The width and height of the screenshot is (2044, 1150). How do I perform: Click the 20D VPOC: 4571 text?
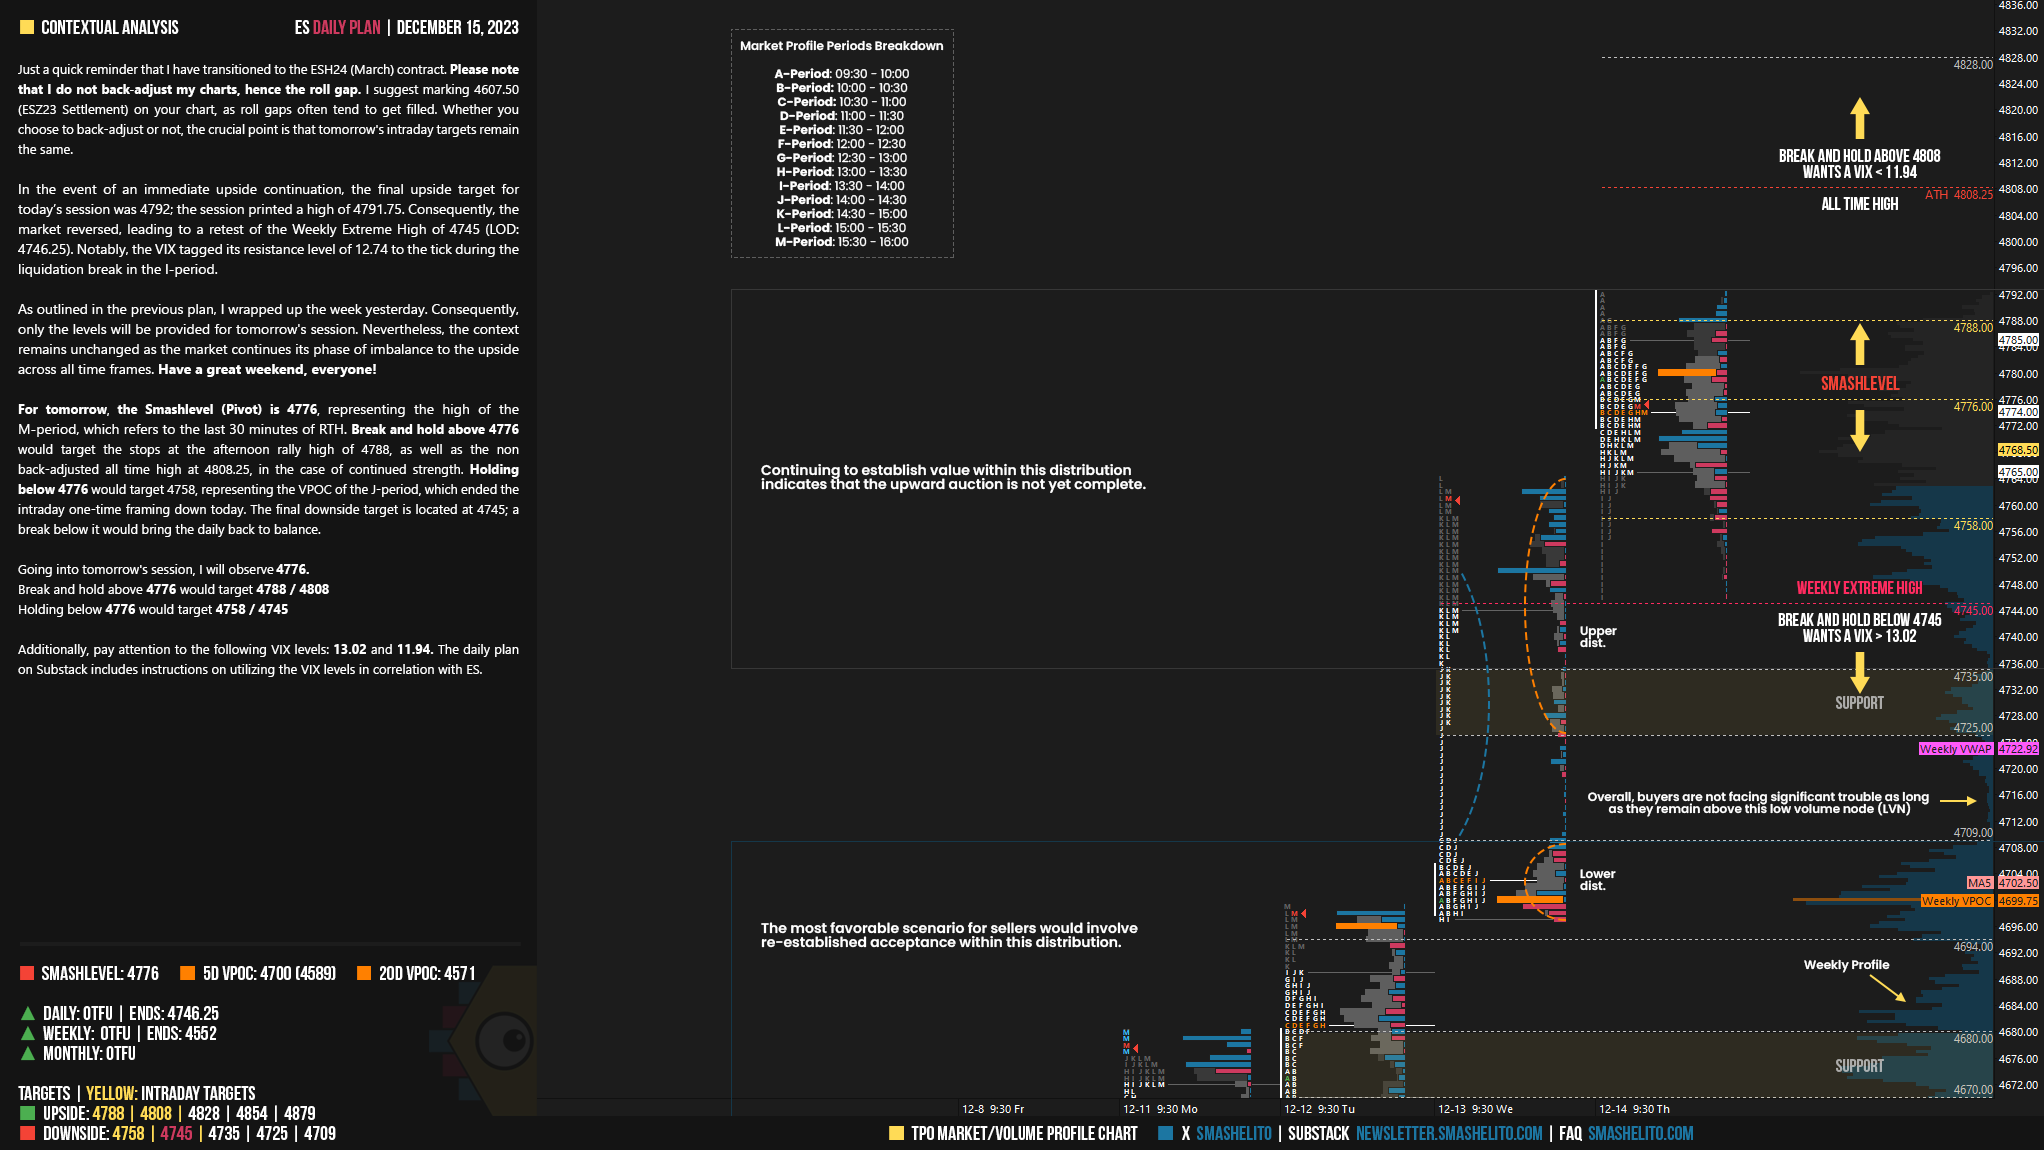click(x=427, y=973)
